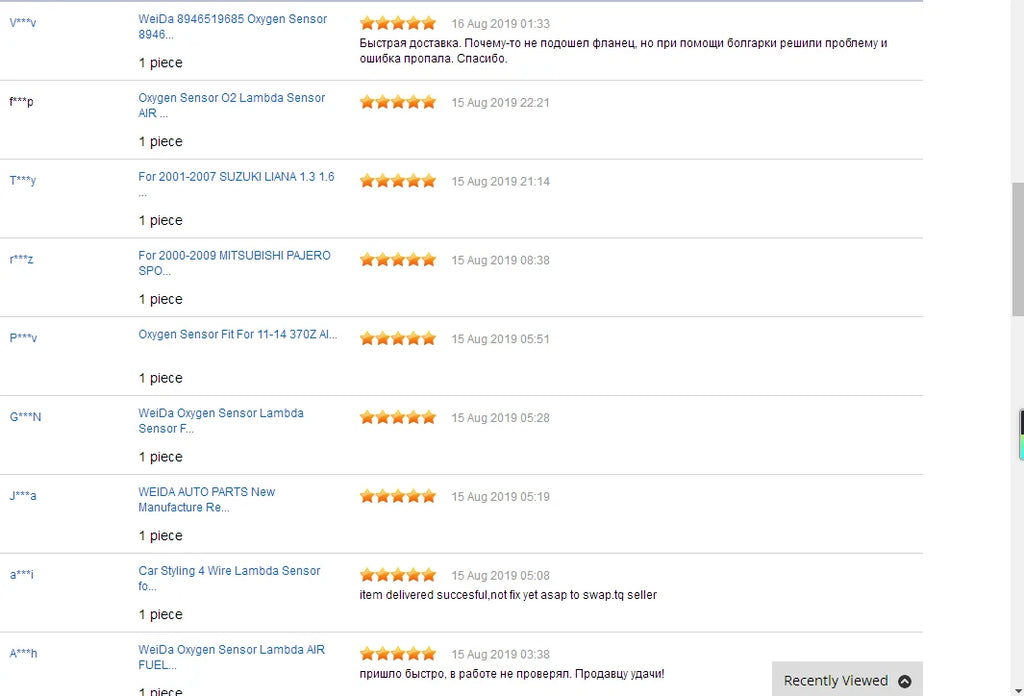Click '1 piece' under the MITSUBISHI PAJERO item
Viewport: 1024px width, 696px height.
click(x=161, y=300)
